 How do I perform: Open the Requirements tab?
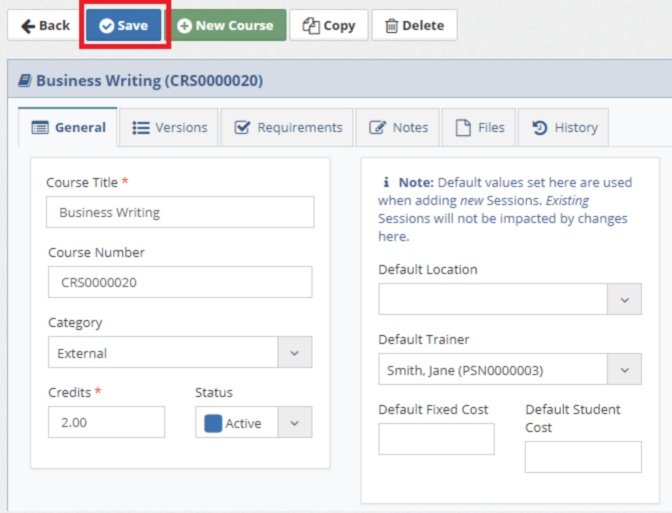pyautogui.click(x=288, y=127)
